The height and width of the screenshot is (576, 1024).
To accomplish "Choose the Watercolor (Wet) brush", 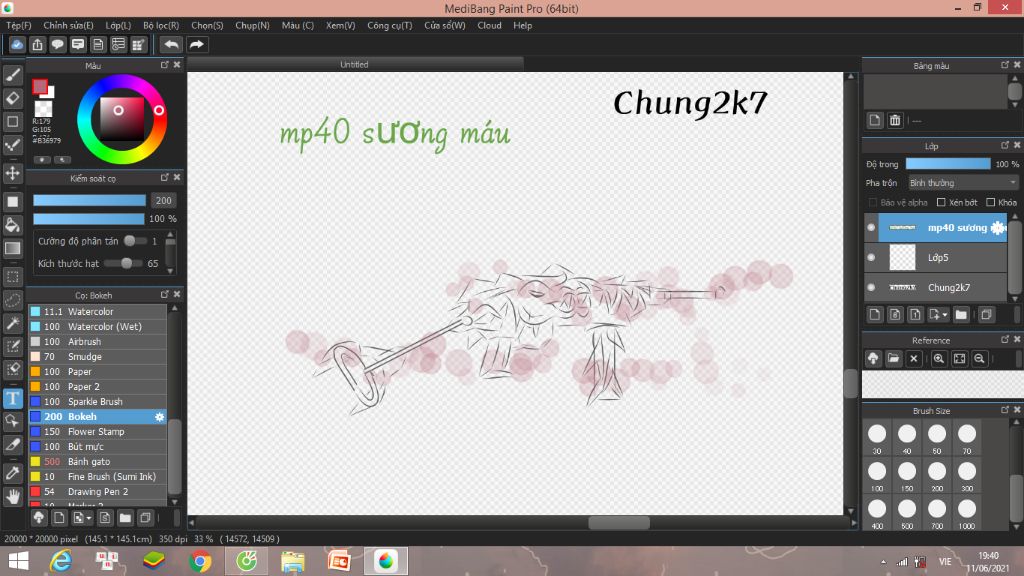I will (x=98, y=327).
